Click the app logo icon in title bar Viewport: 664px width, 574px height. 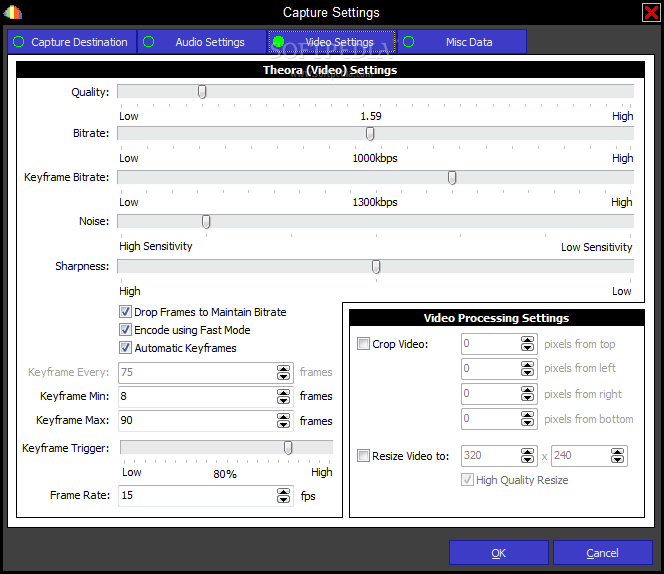click(13, 12)
